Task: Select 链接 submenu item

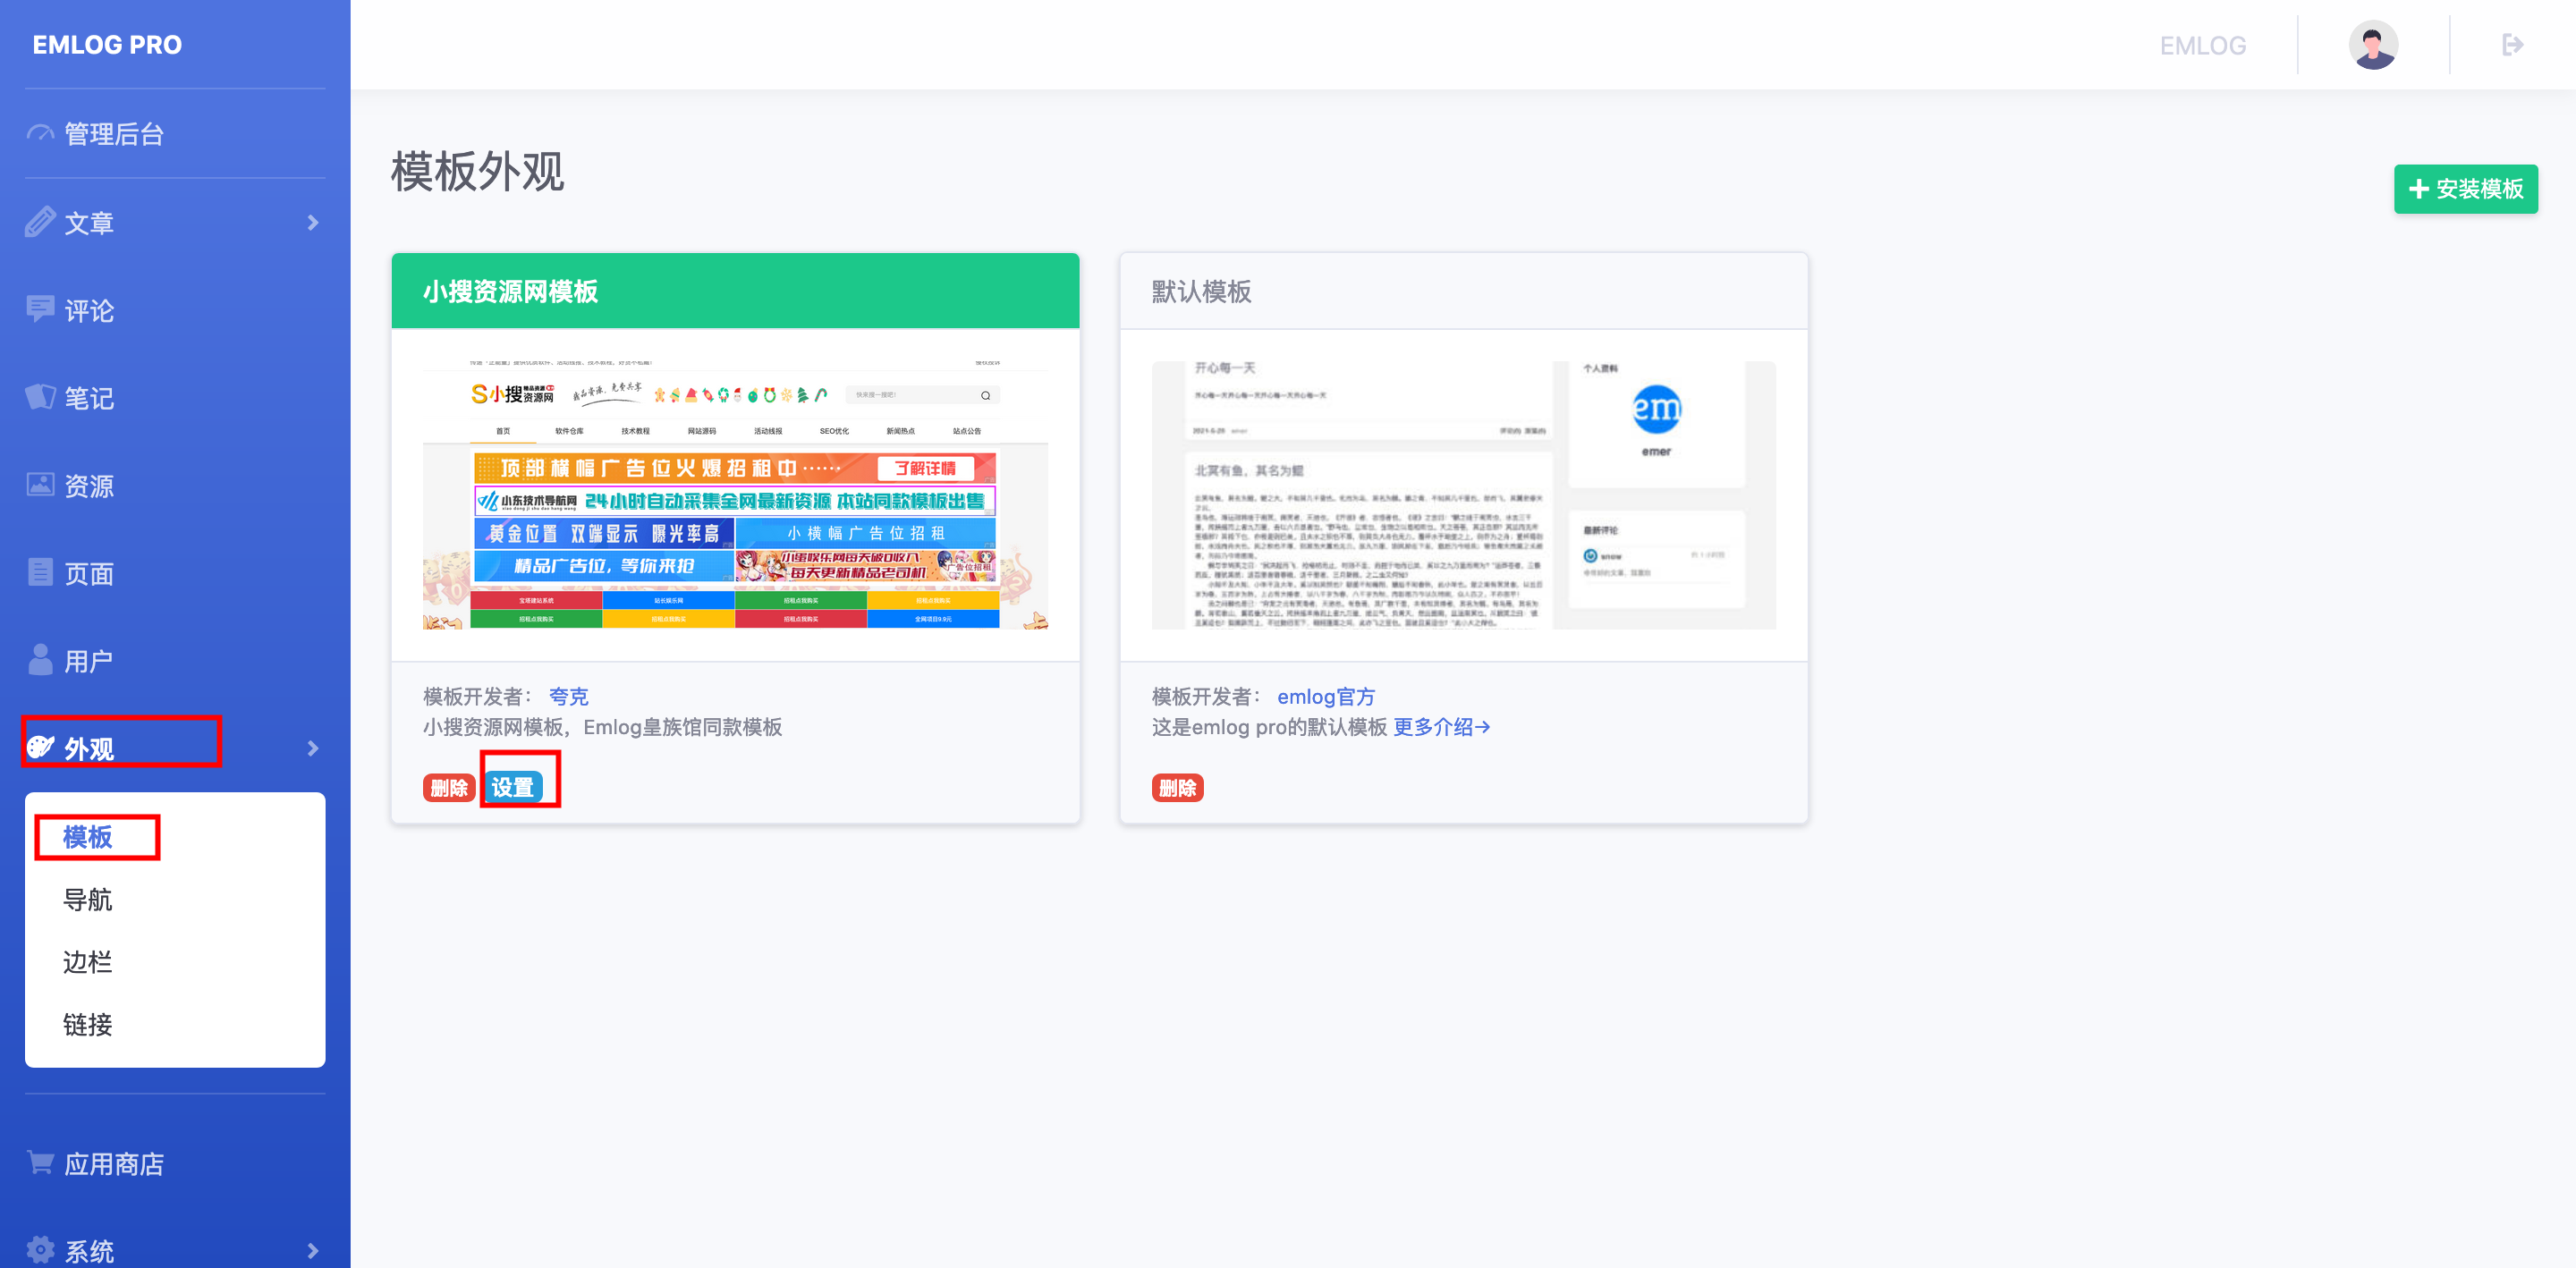Action: pyautogui.click(x=88, y=1024)
